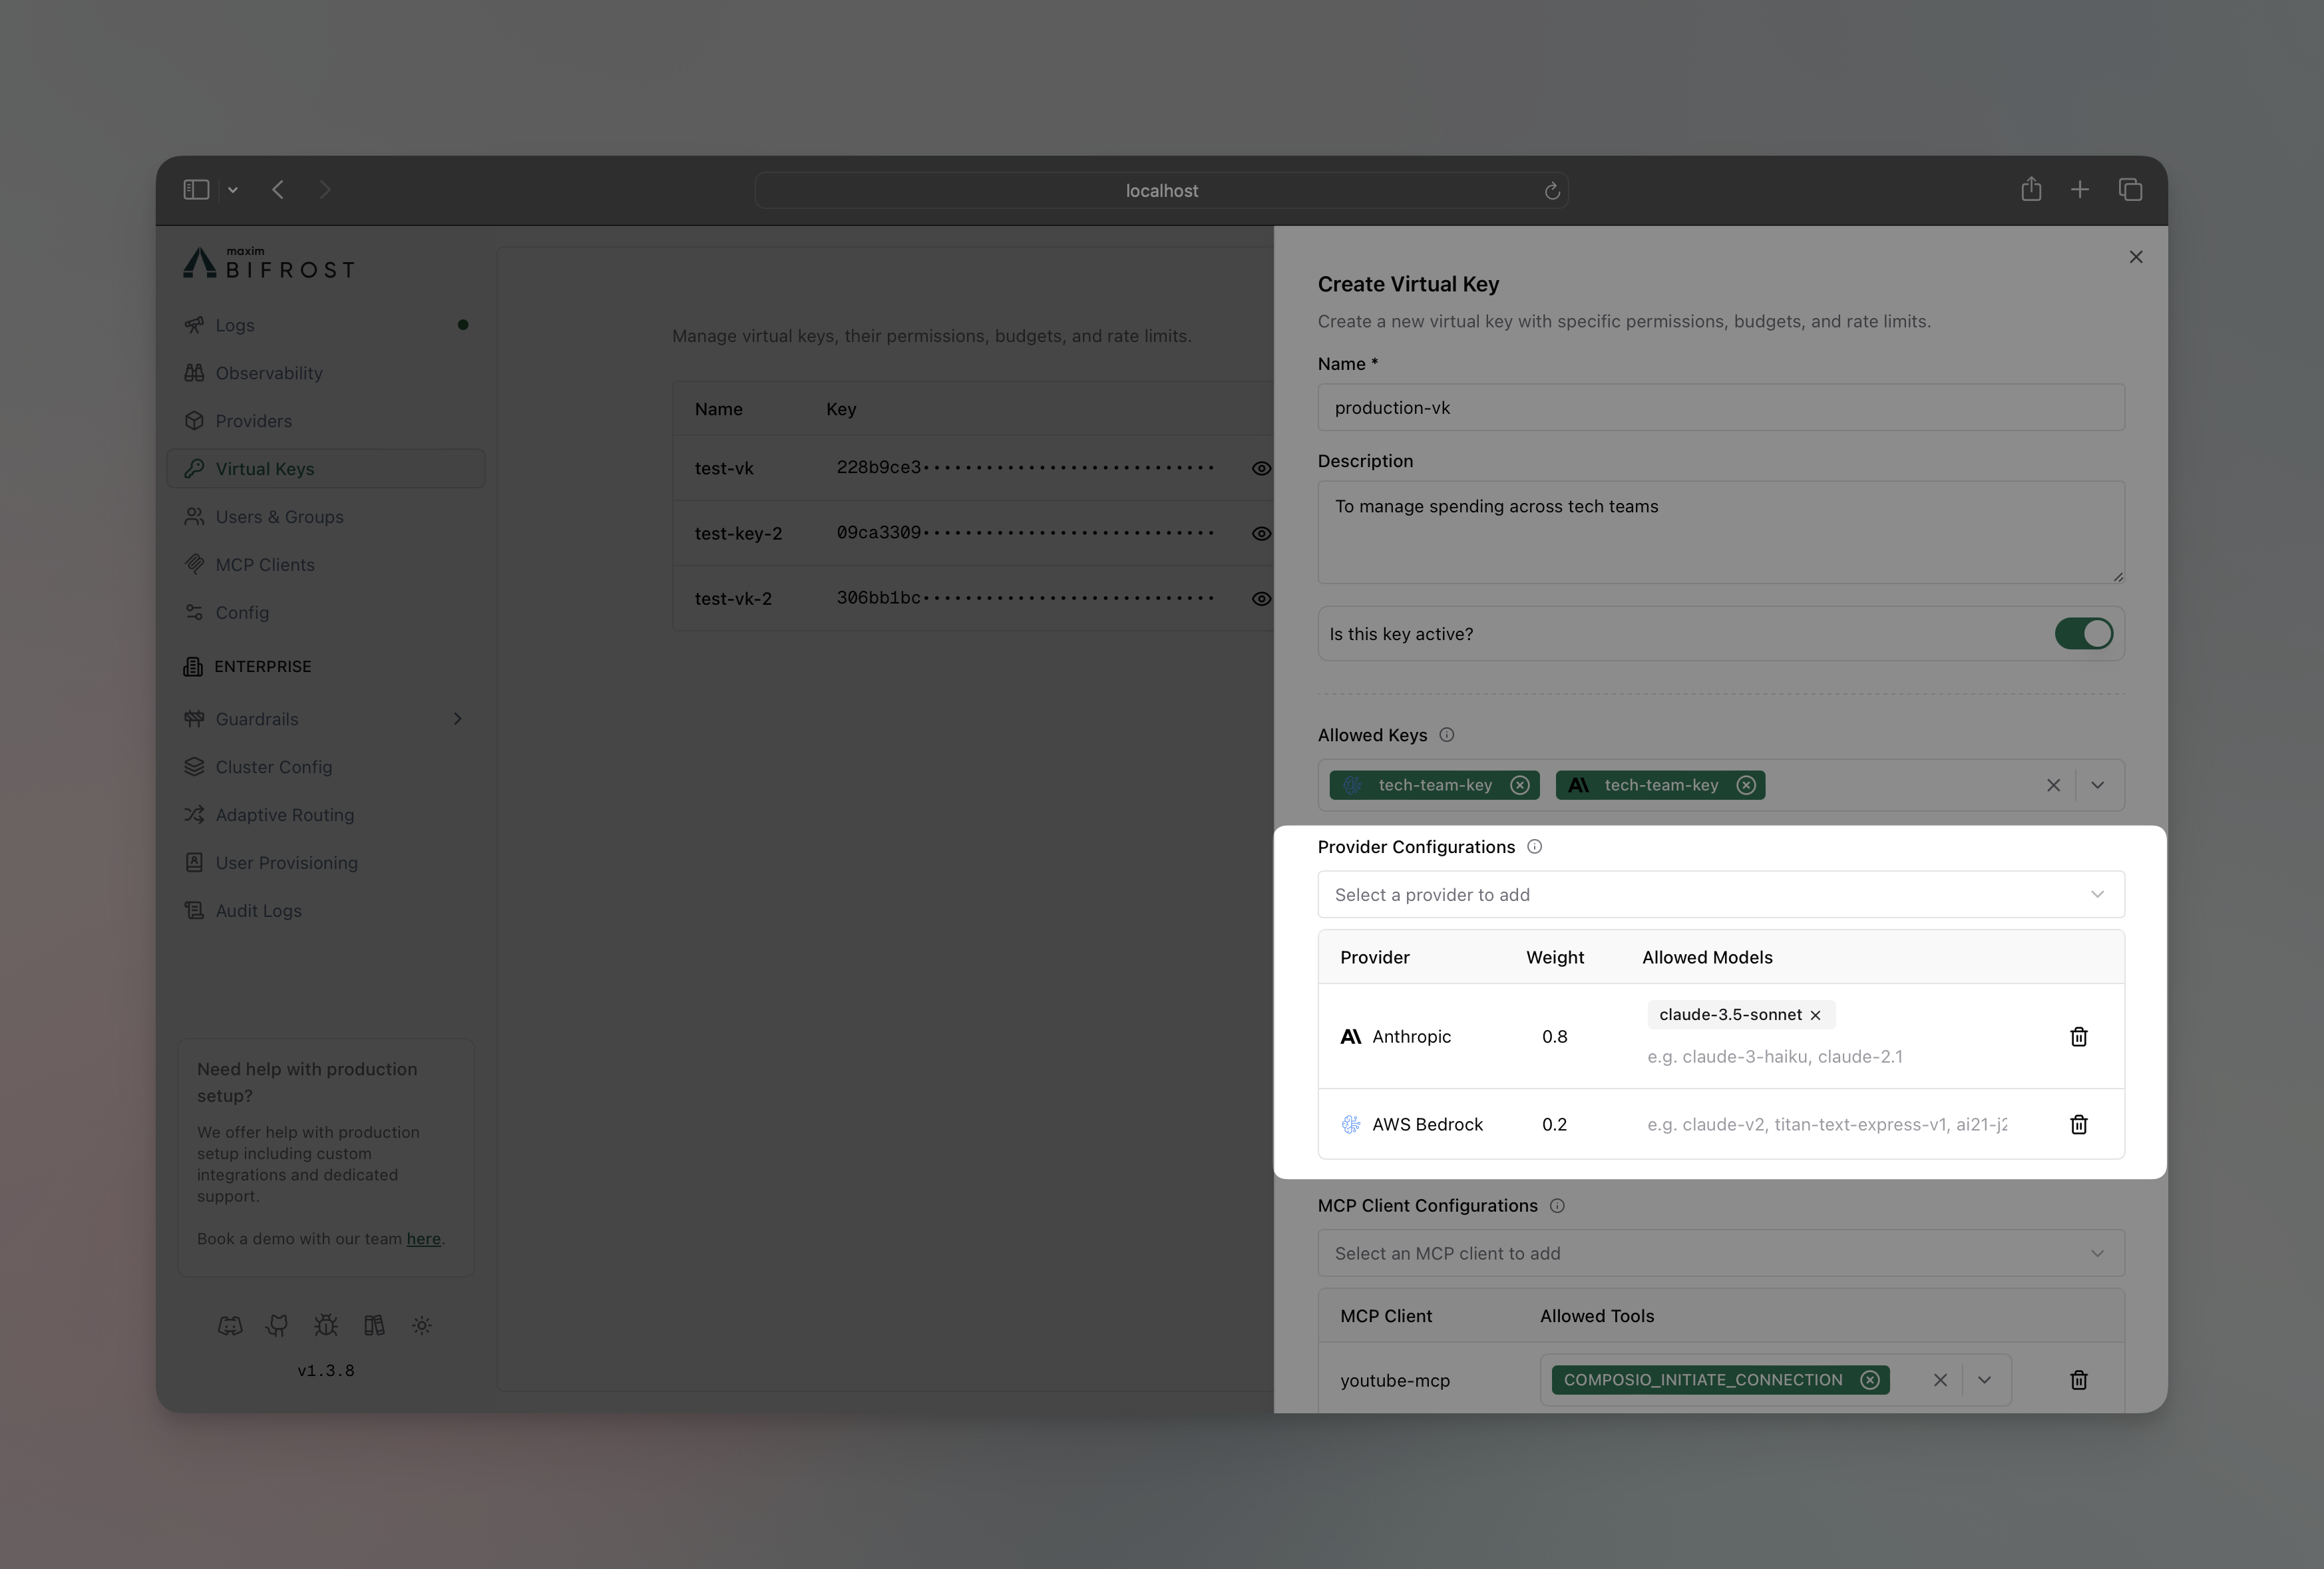
Task: Expand the Allowed Keys selection chevron
Action: click(x=2098, y=785)
